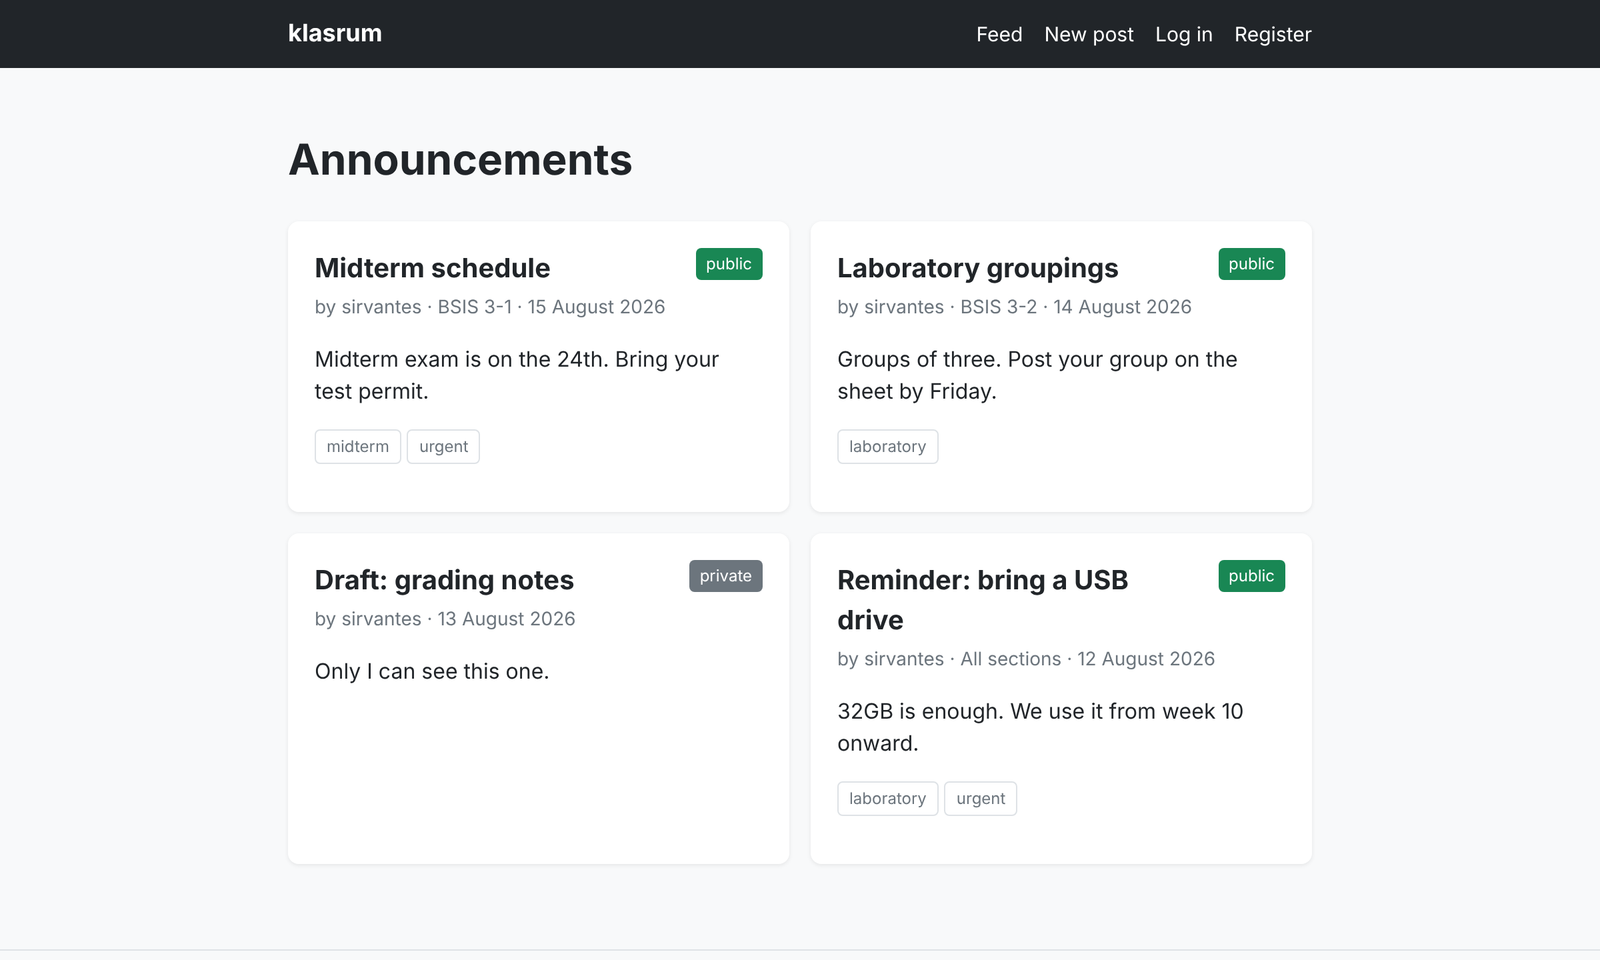
Task: Filter by the midterm tag
Action: click(x=358, y=447)
